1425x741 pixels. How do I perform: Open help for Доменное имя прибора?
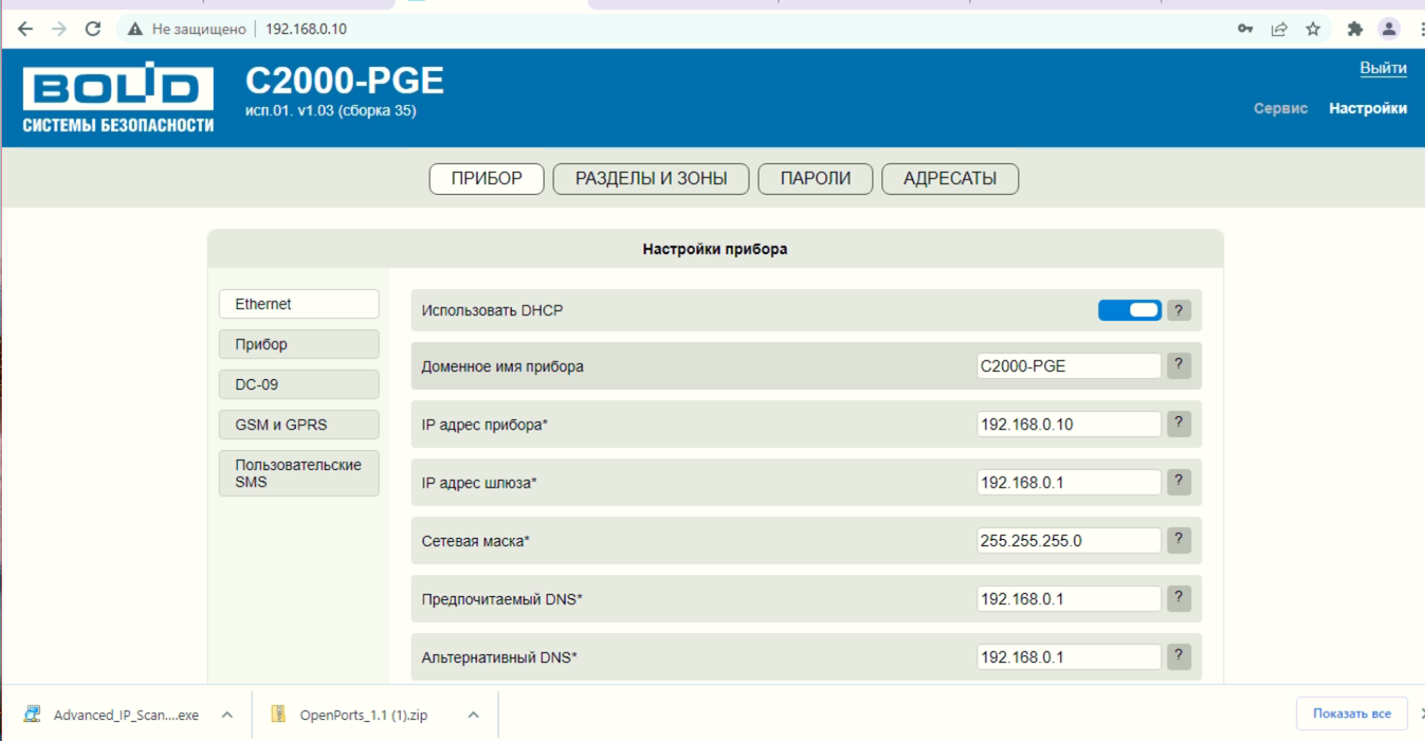tap(1179, 366)
